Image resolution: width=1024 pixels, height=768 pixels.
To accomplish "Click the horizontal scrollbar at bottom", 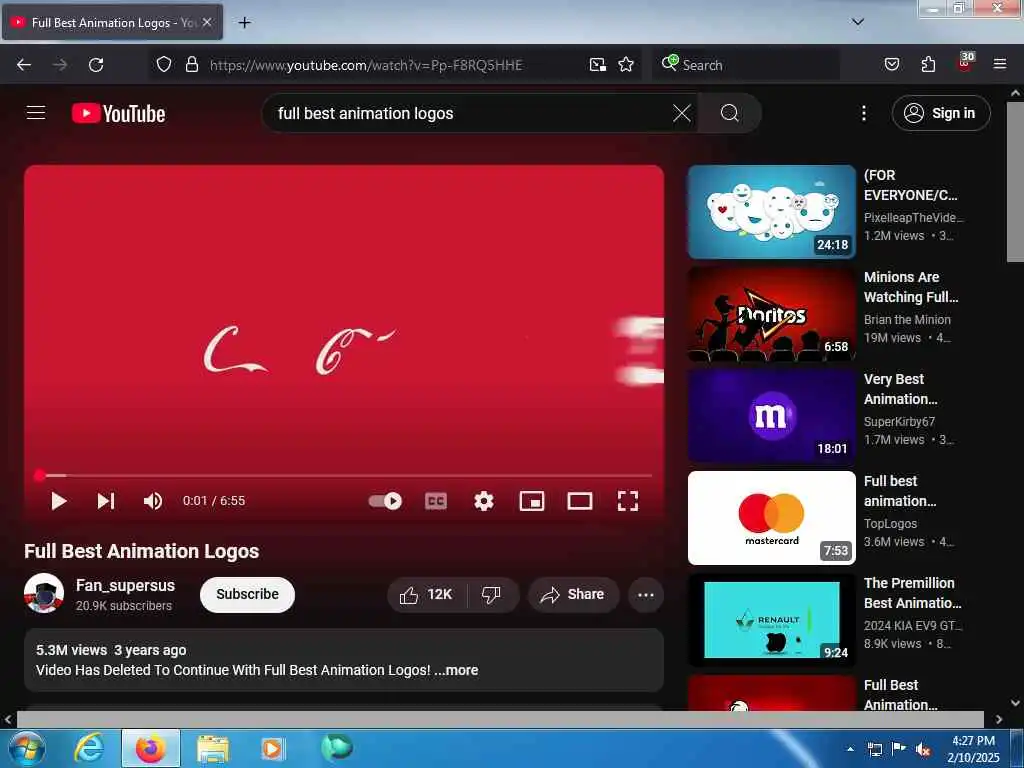I will [500, 719].
